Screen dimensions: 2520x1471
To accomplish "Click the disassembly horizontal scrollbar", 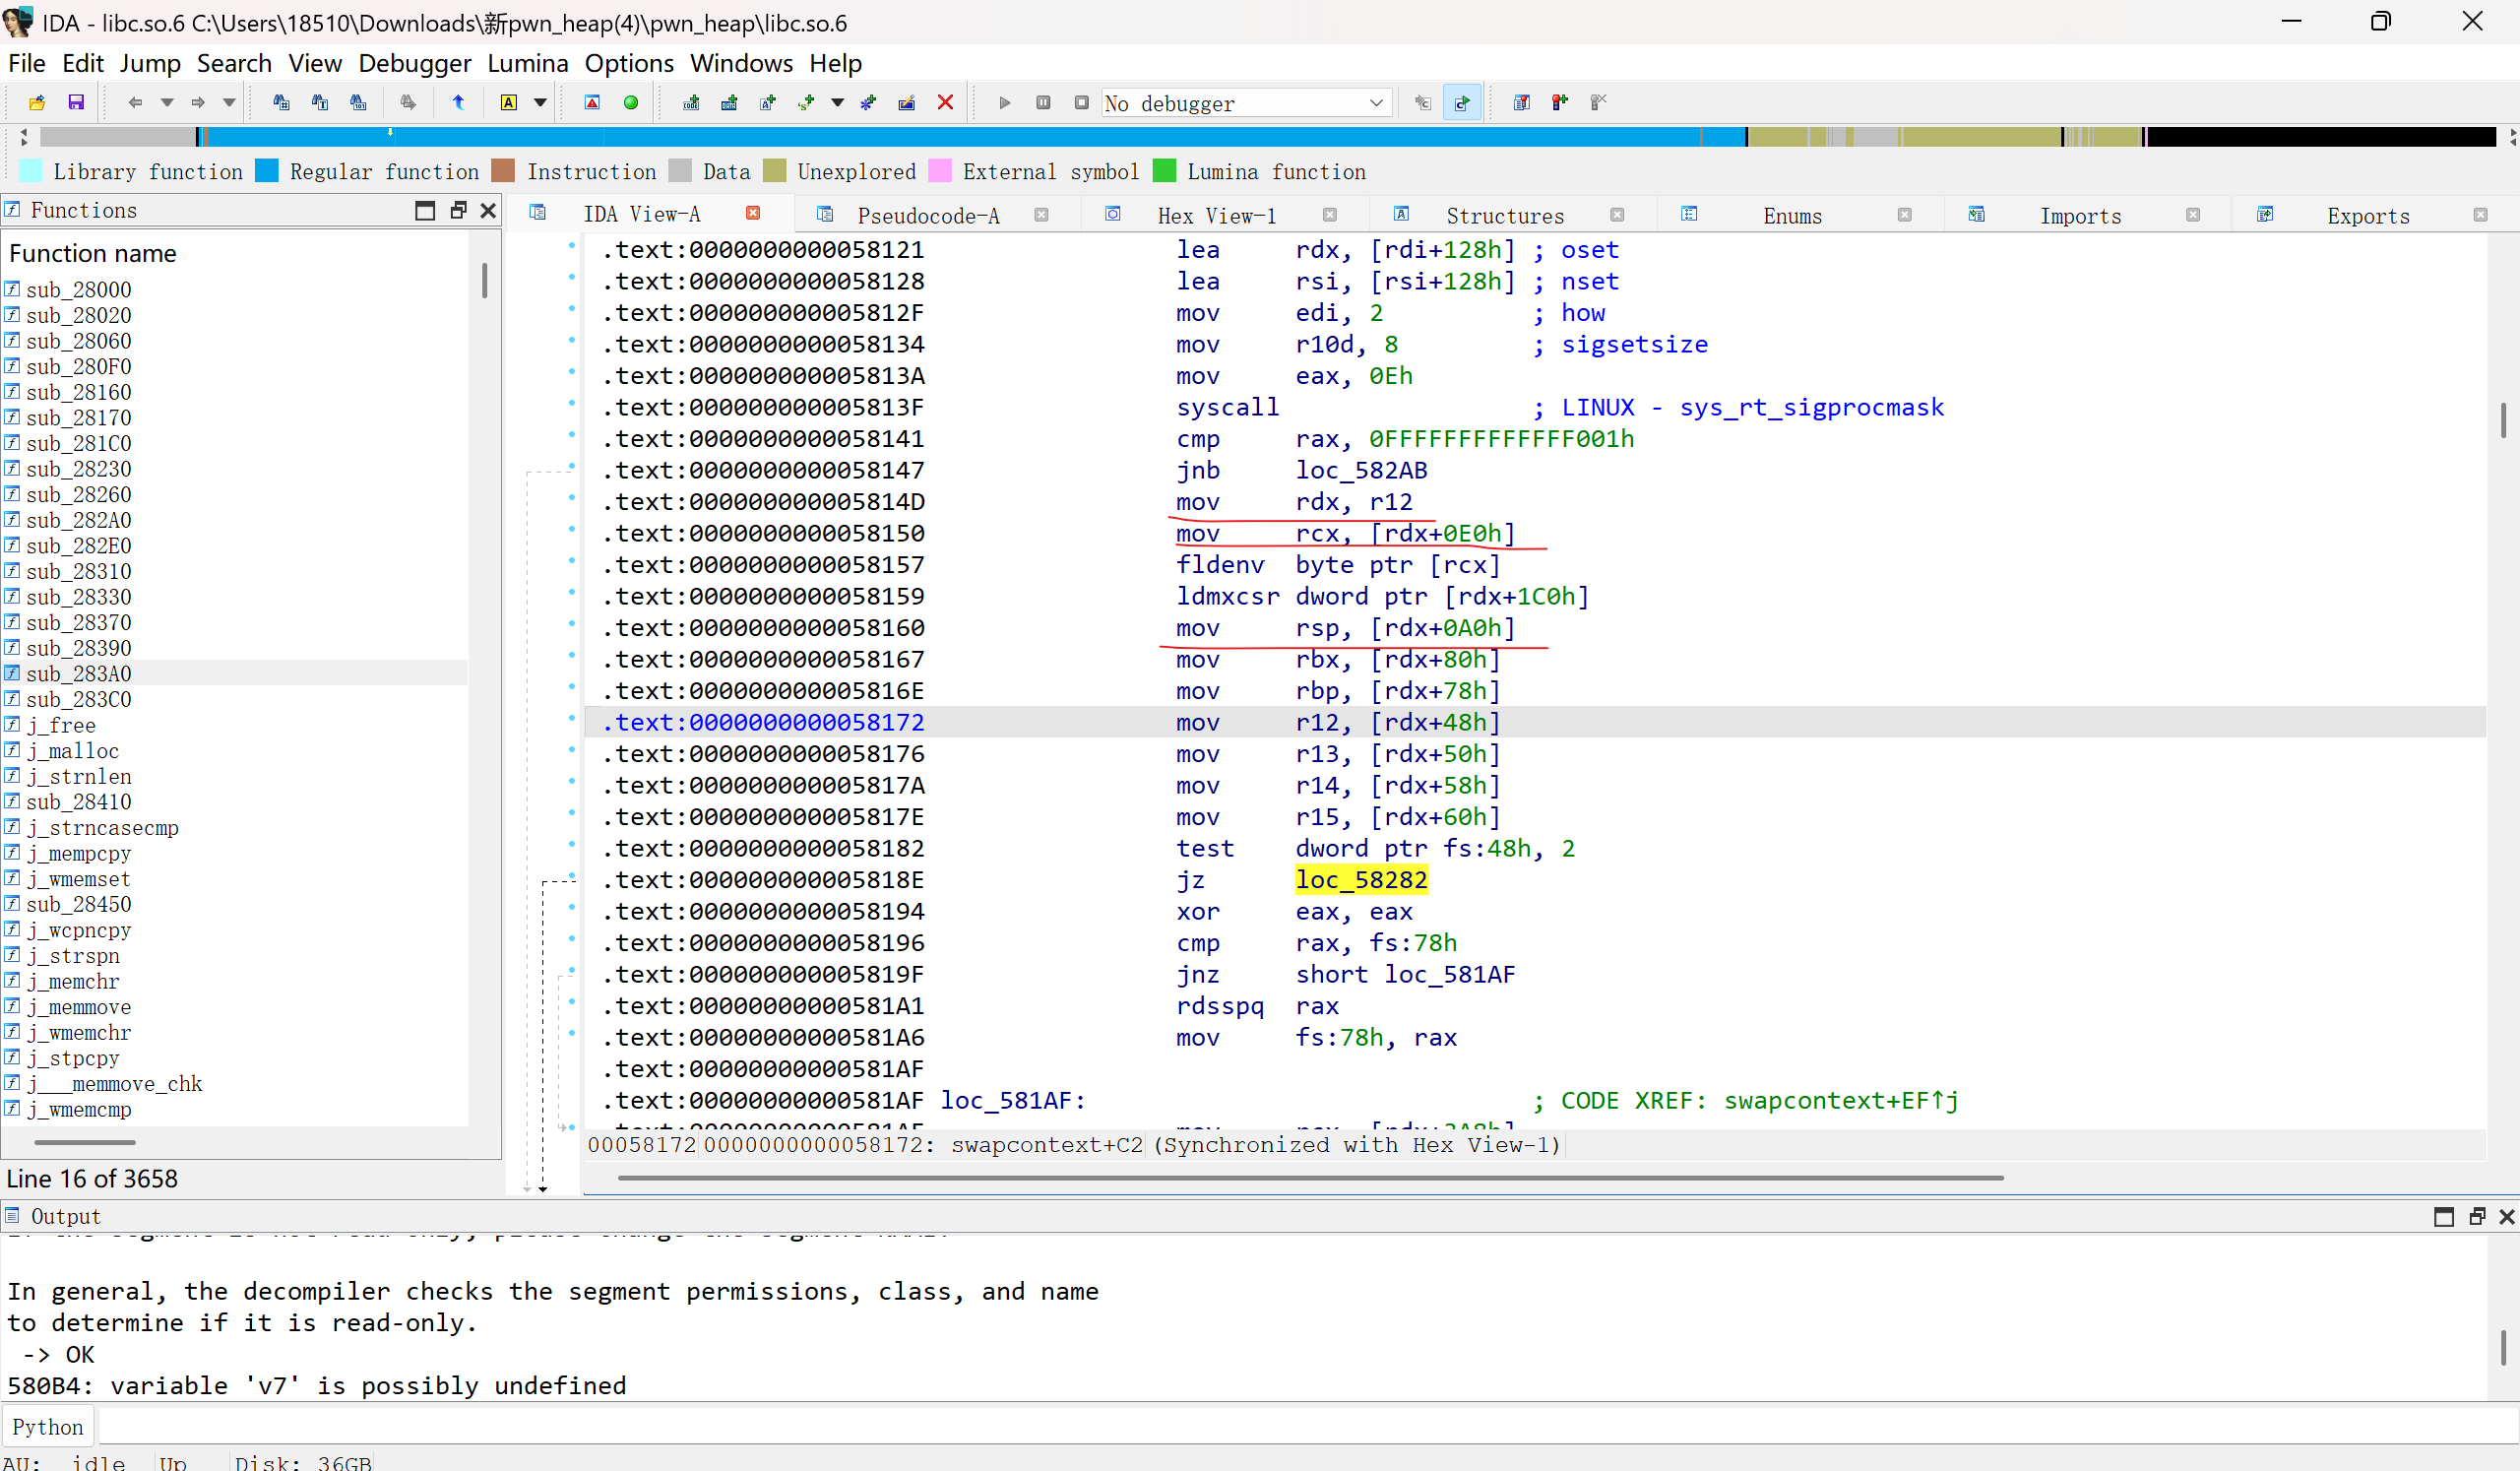I will (x=1310, y=1178).
